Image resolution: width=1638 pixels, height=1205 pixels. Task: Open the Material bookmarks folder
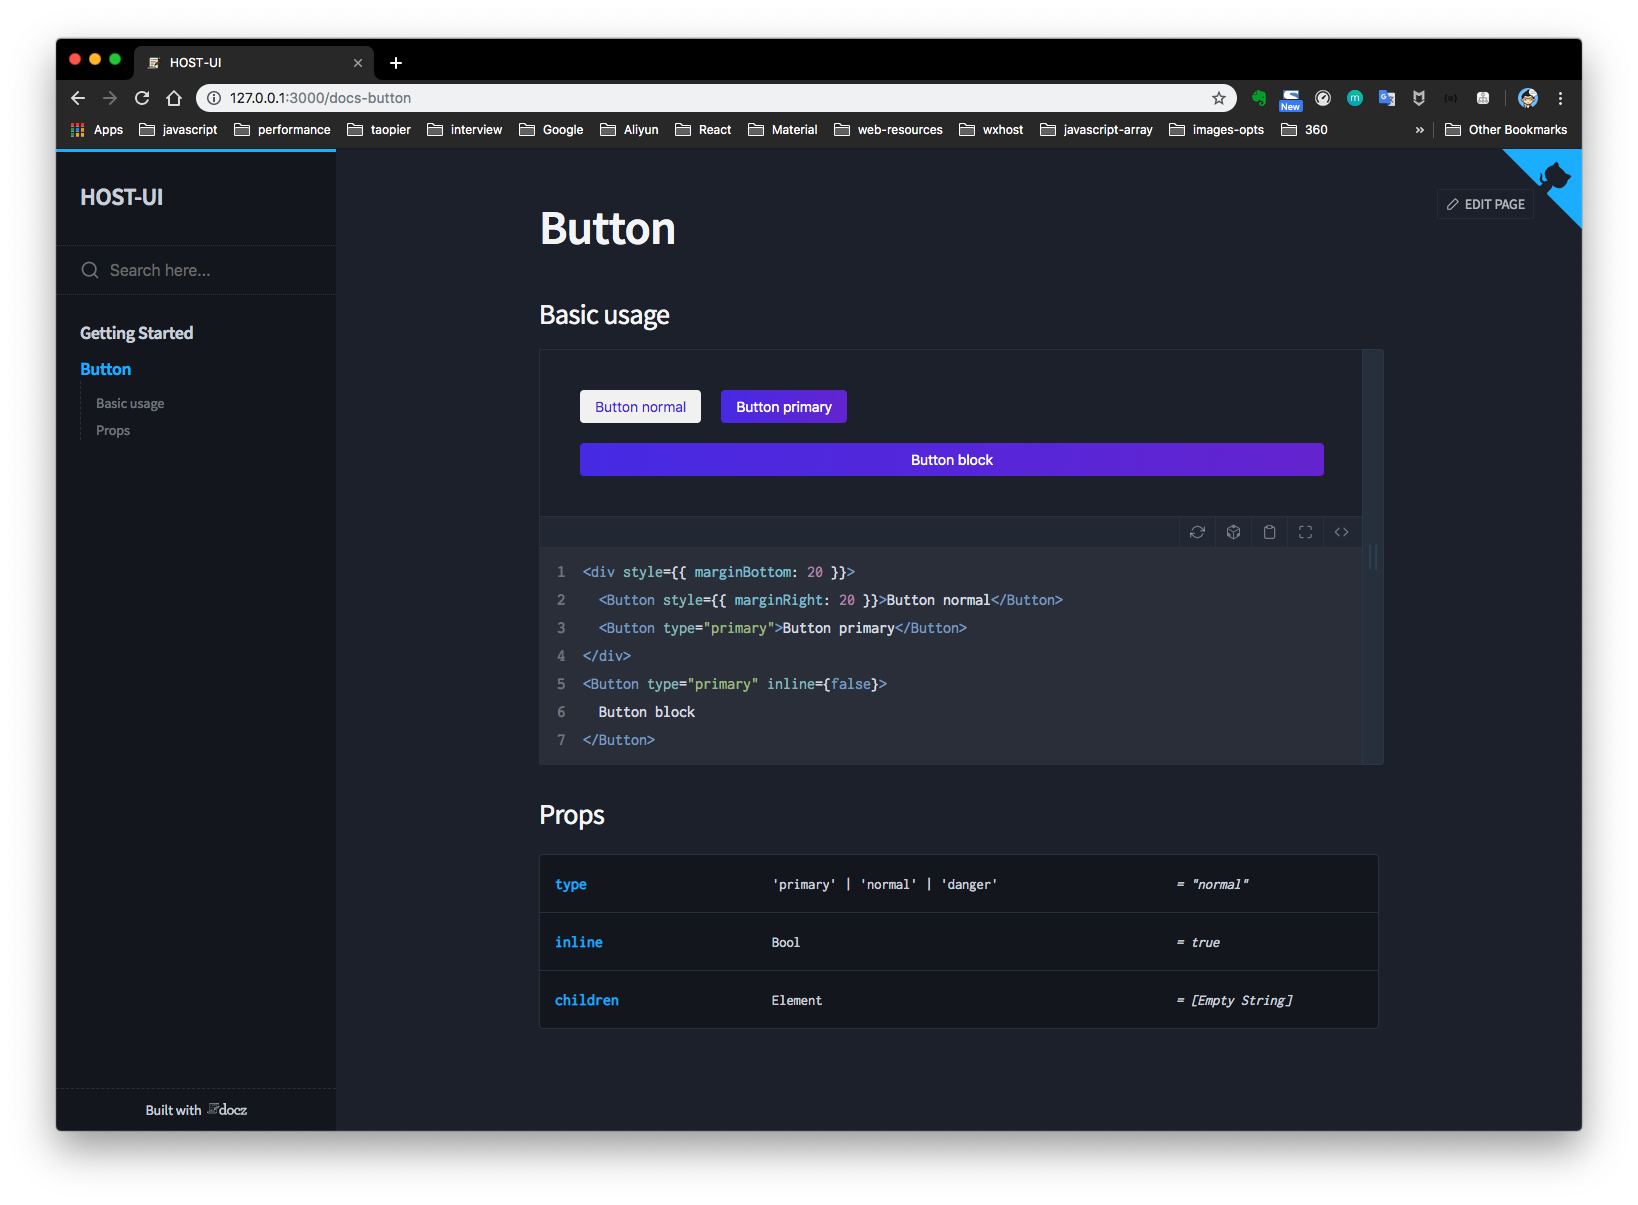pos(783,130)
